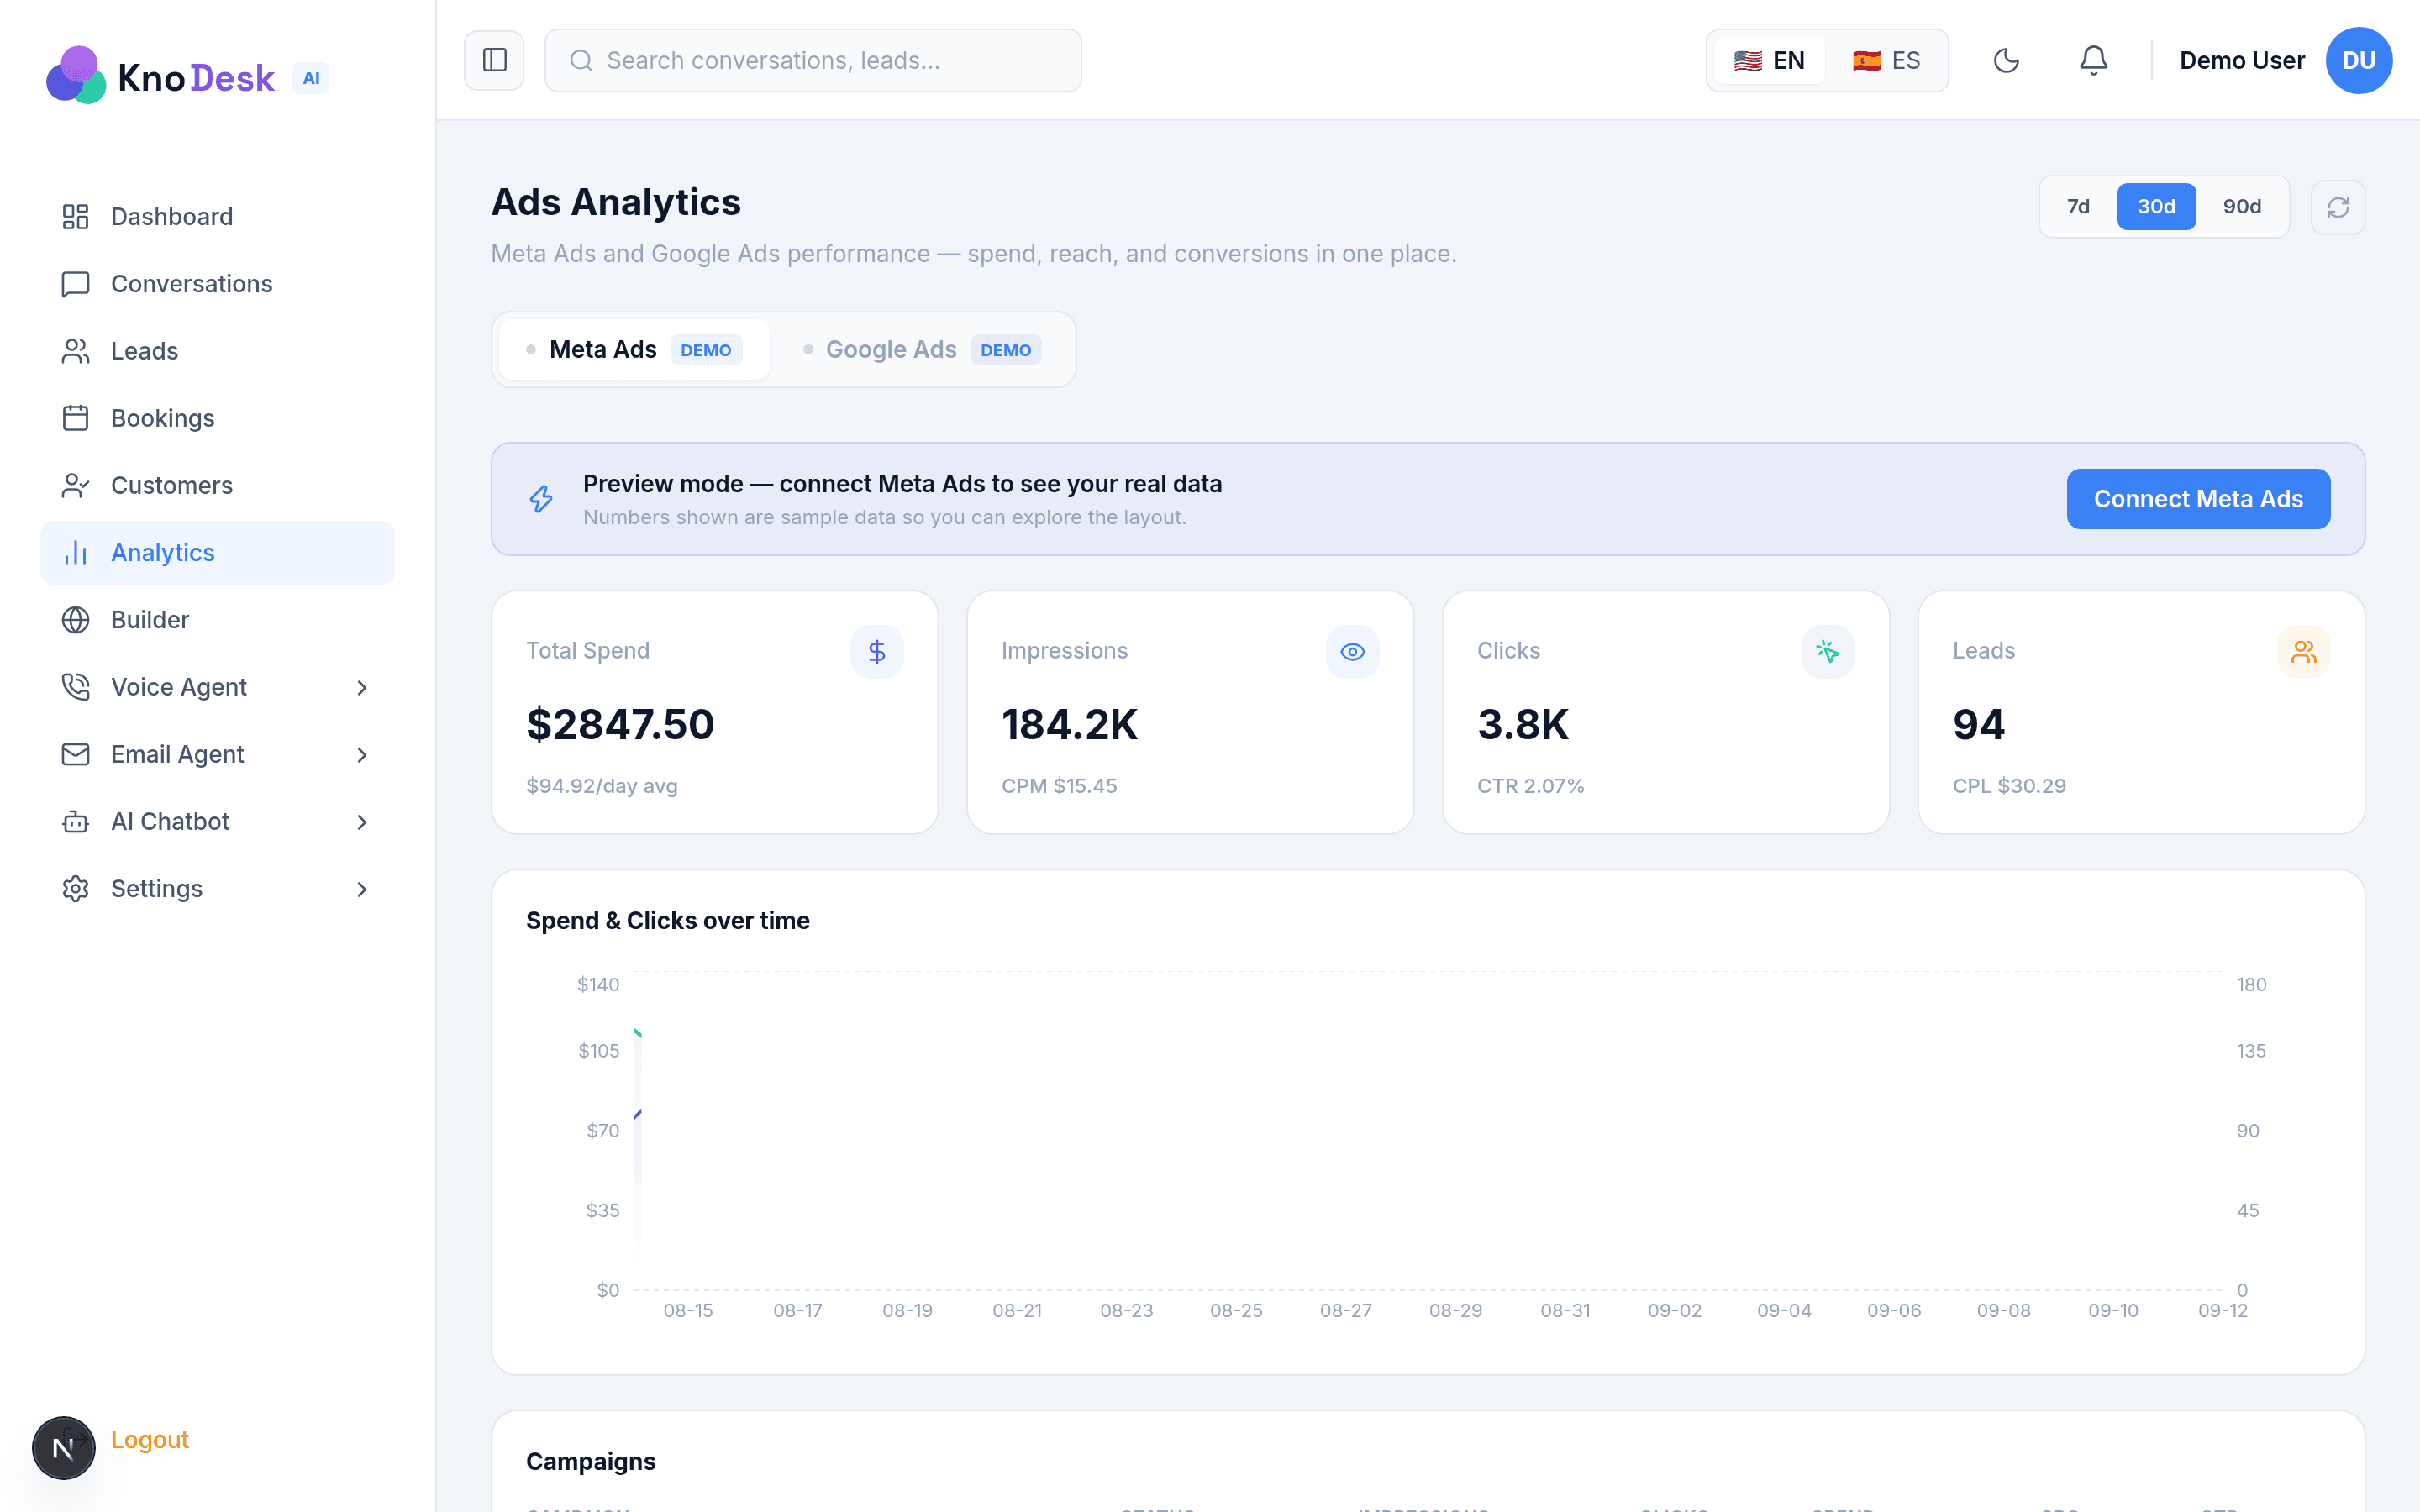Click the Logout link
2420x1512 pixels.
(x=150, y=1440)
